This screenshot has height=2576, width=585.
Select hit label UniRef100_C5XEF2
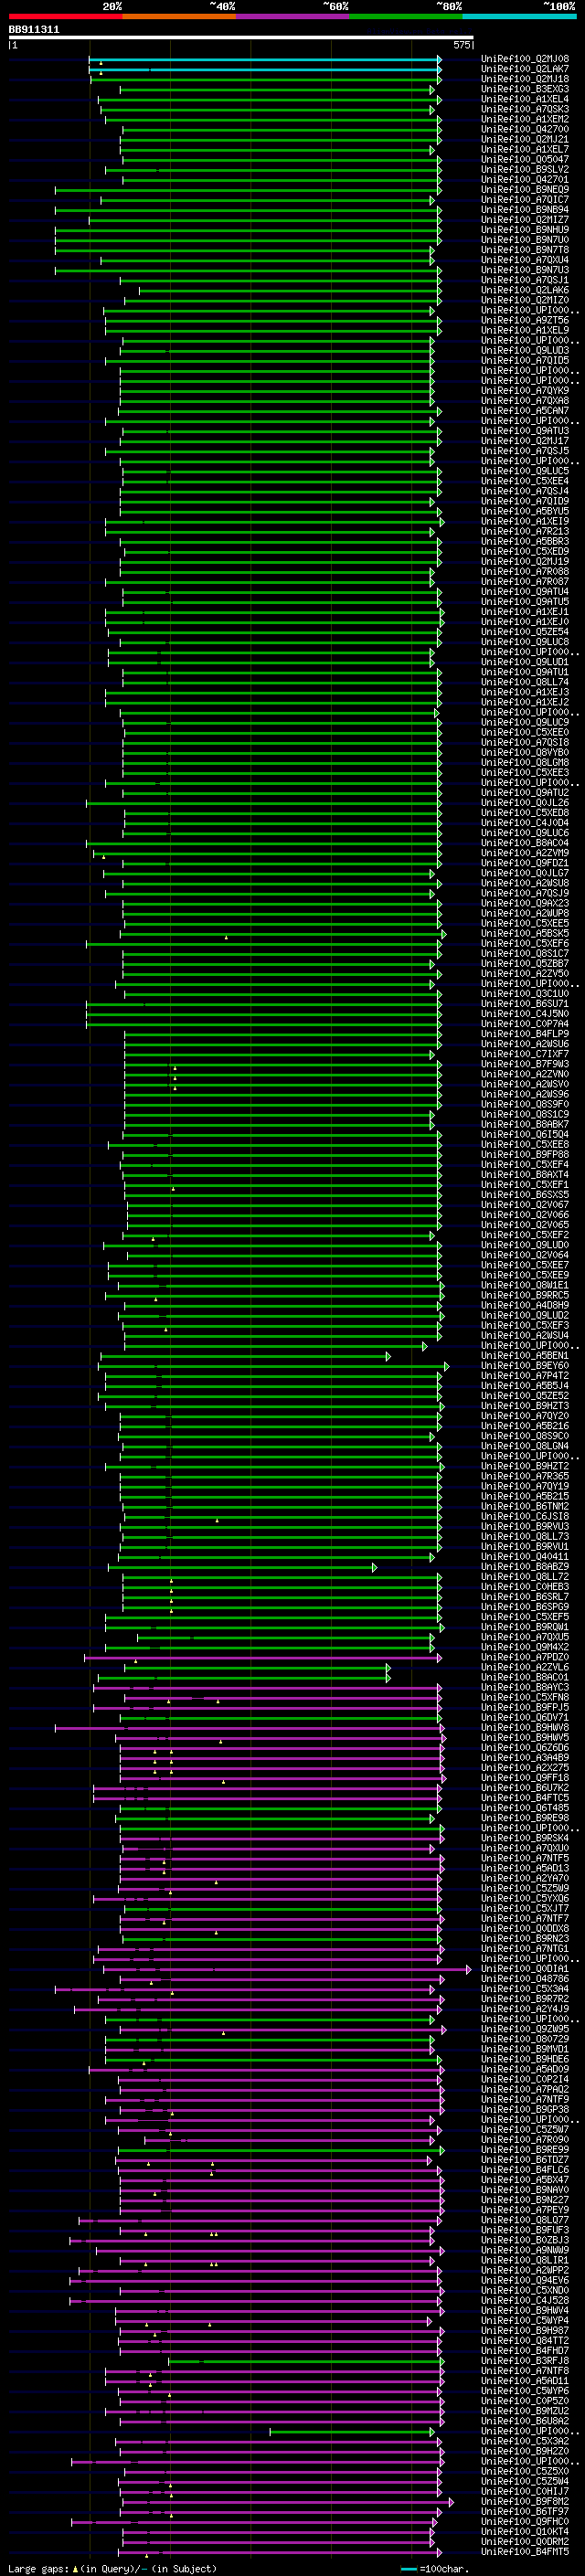point(525,1235)
